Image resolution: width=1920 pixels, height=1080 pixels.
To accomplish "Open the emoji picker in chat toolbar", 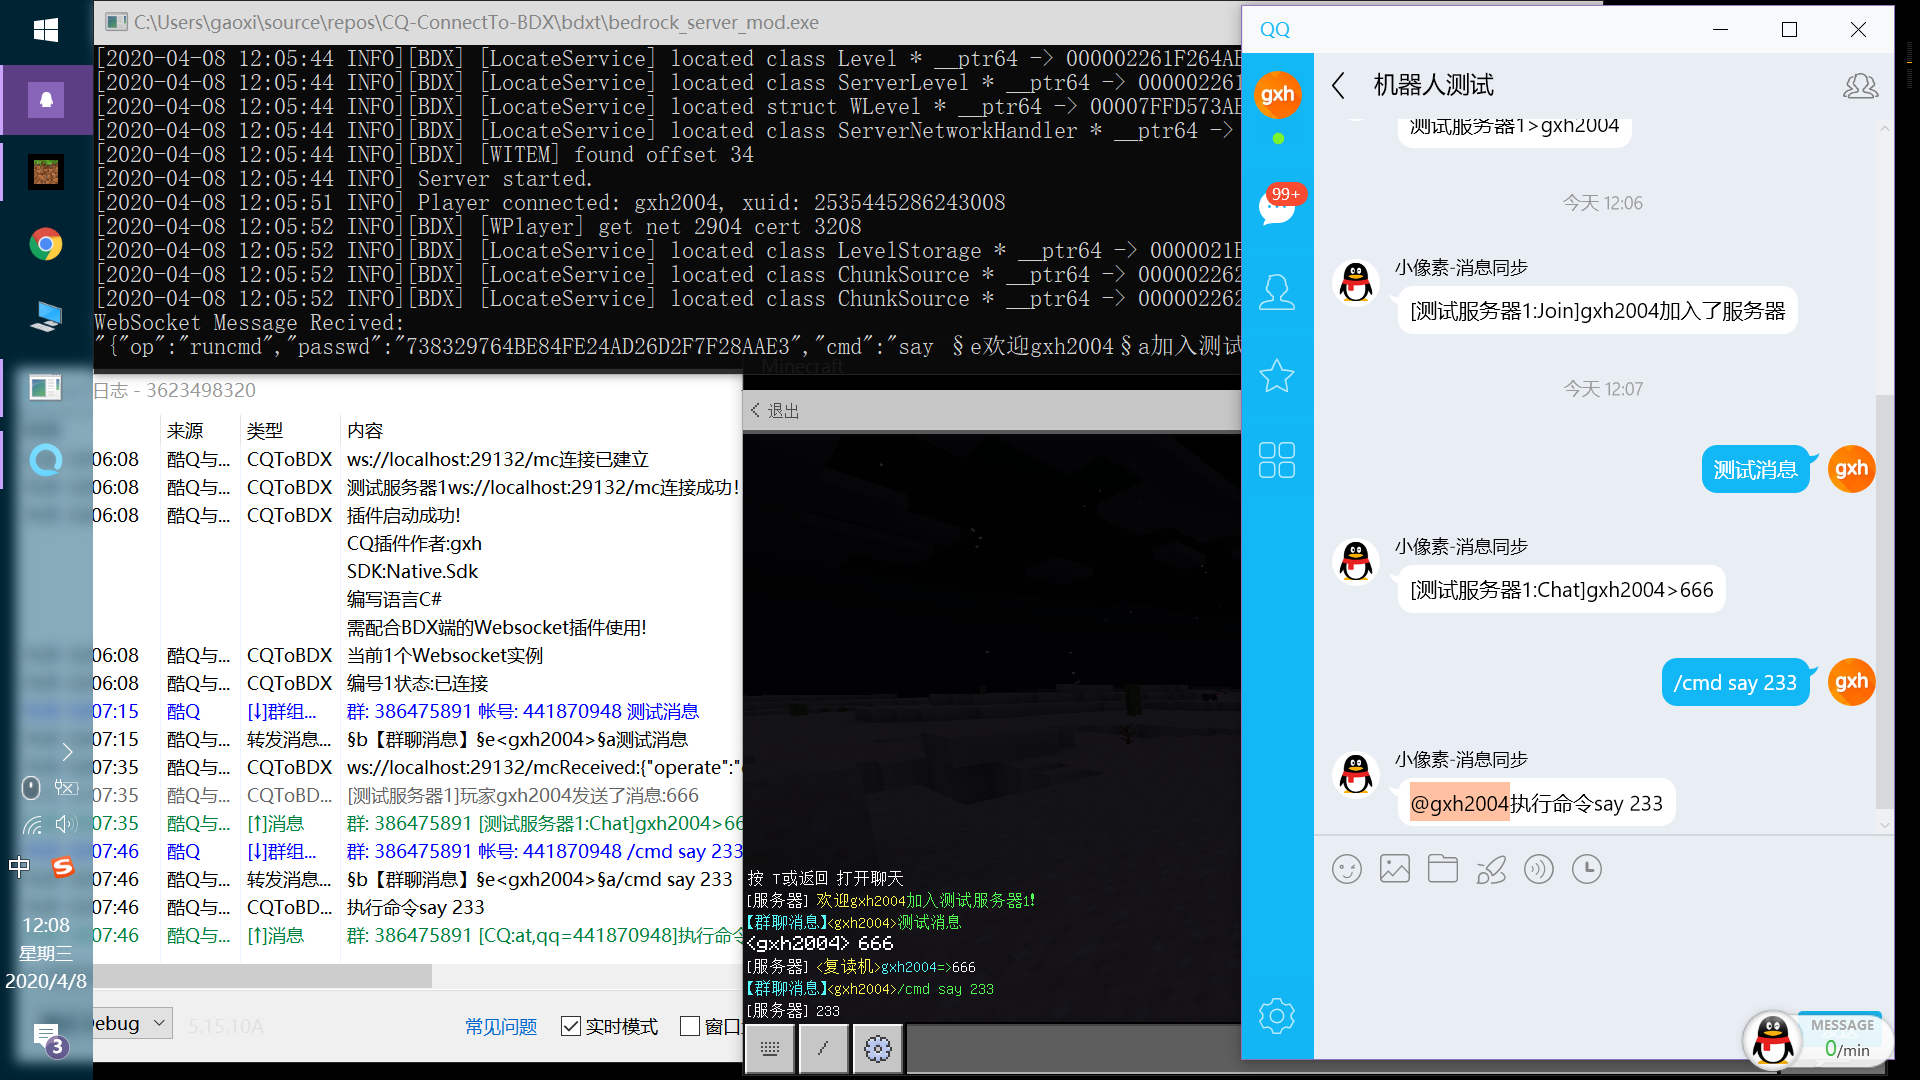I will pyautogui.click(x=1347, y=869).
